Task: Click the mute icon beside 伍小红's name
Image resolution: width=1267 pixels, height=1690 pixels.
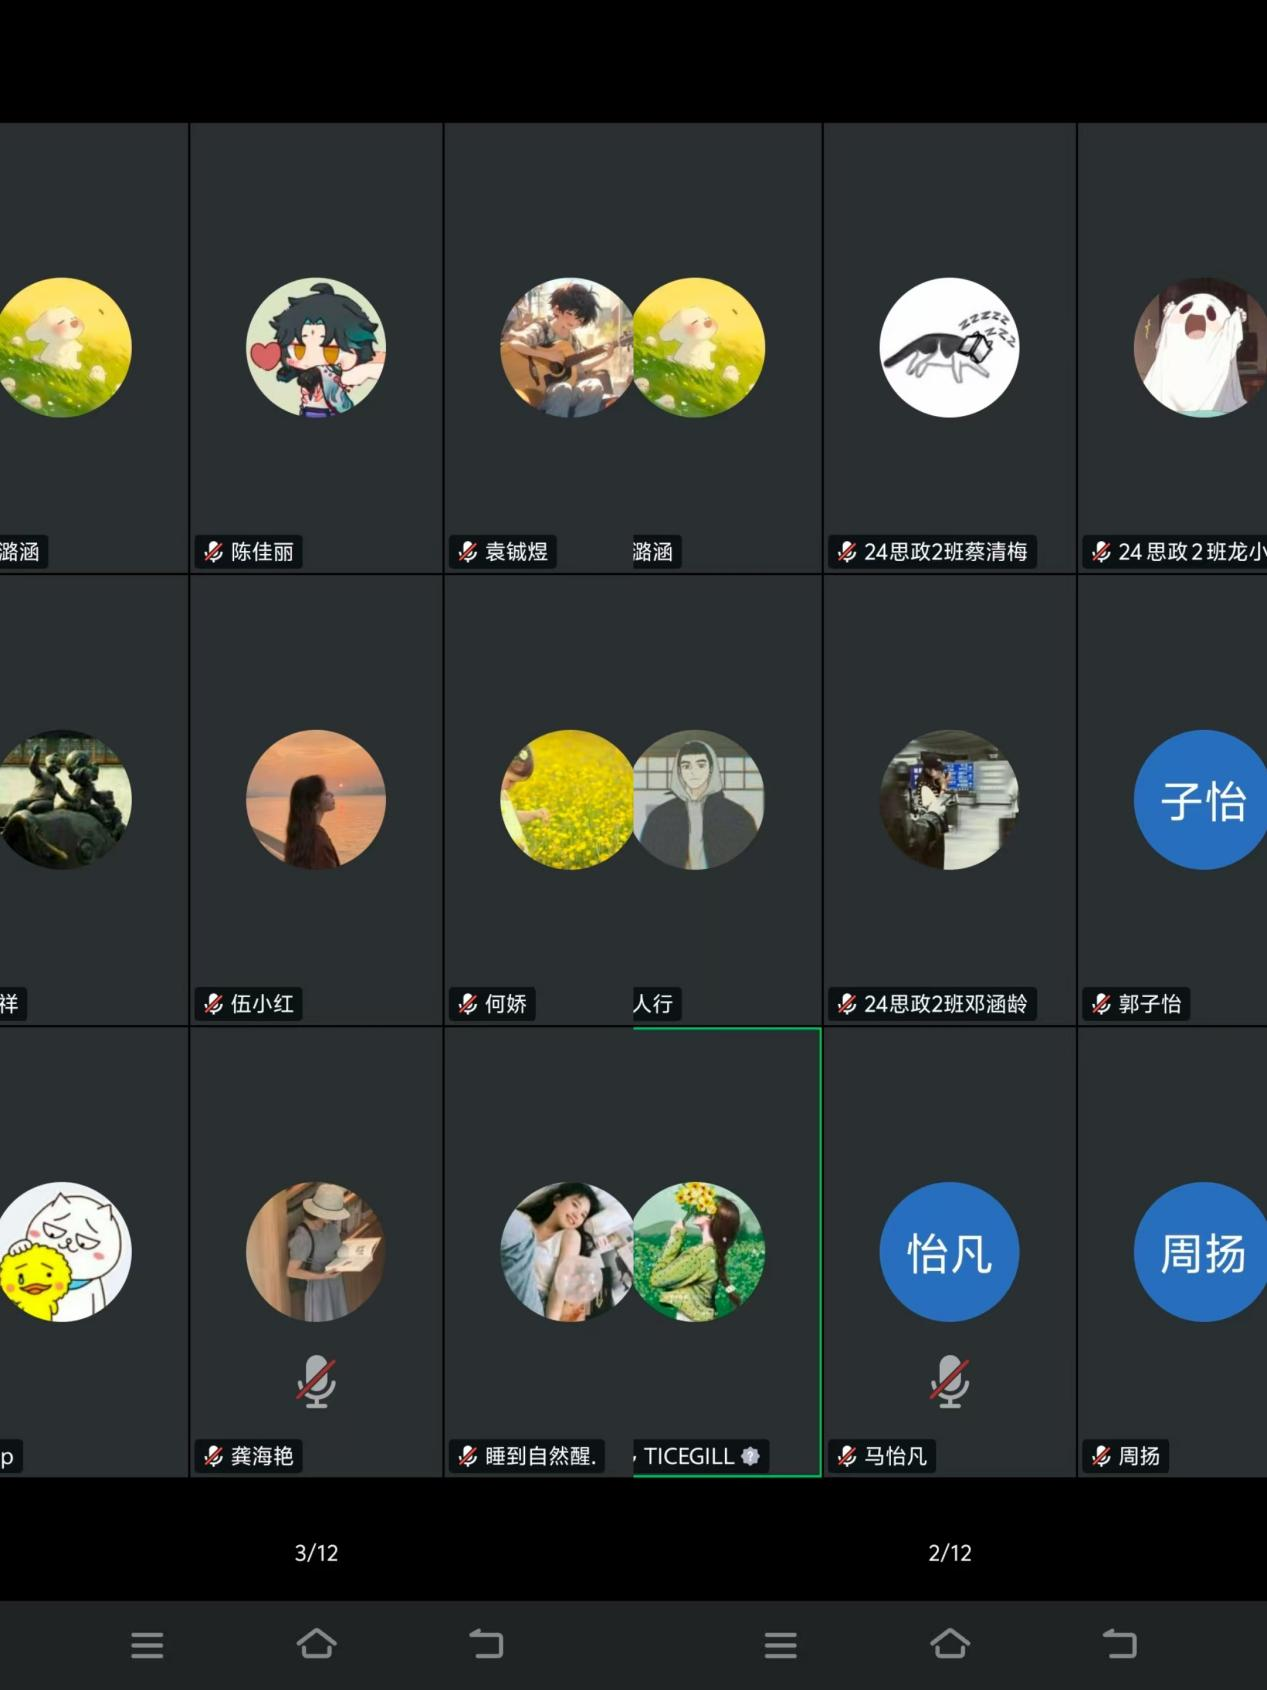Action: (x=213, y=1004)
